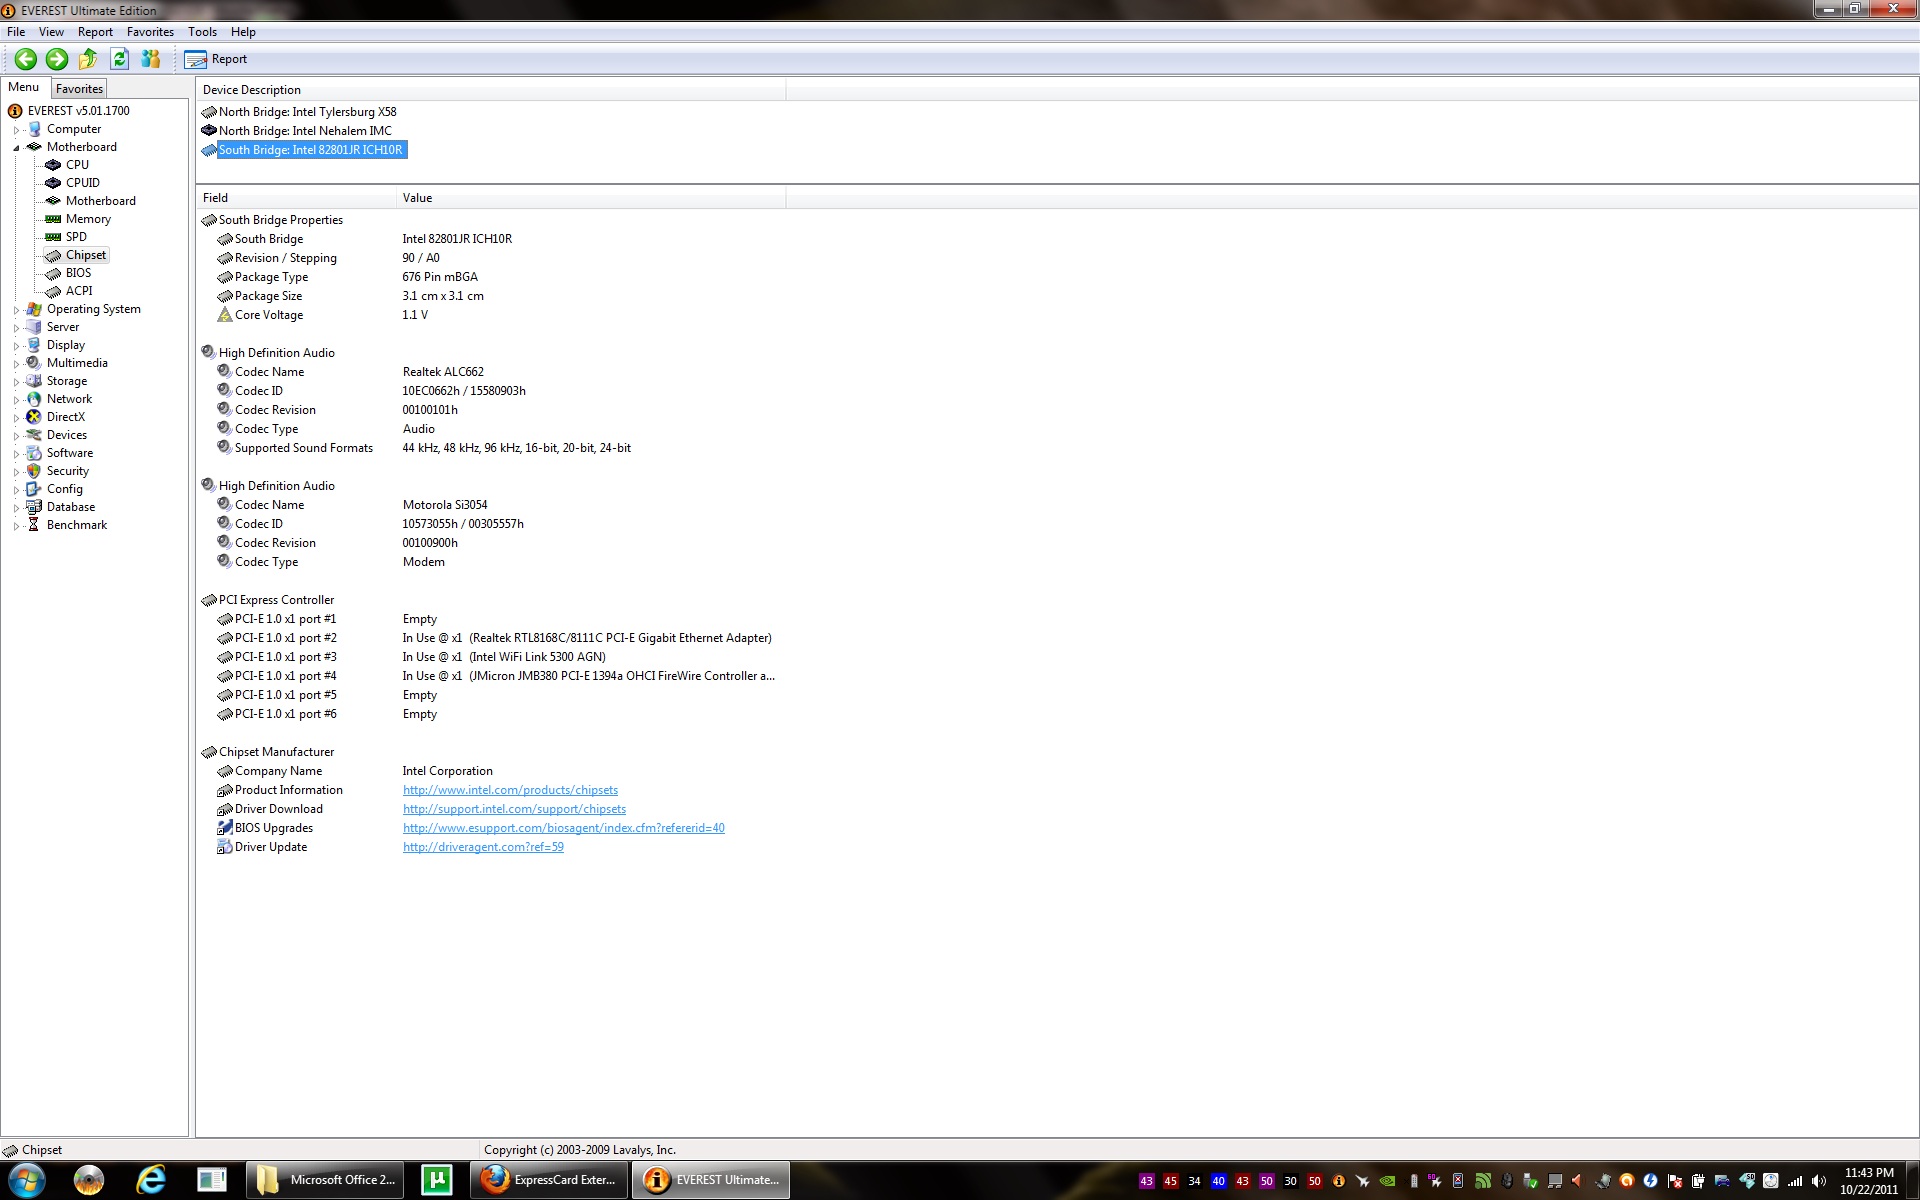Expand the Storage tree node
Image resolution: width=1920 pixels, height=1200 pixels.
coord(16,382)
